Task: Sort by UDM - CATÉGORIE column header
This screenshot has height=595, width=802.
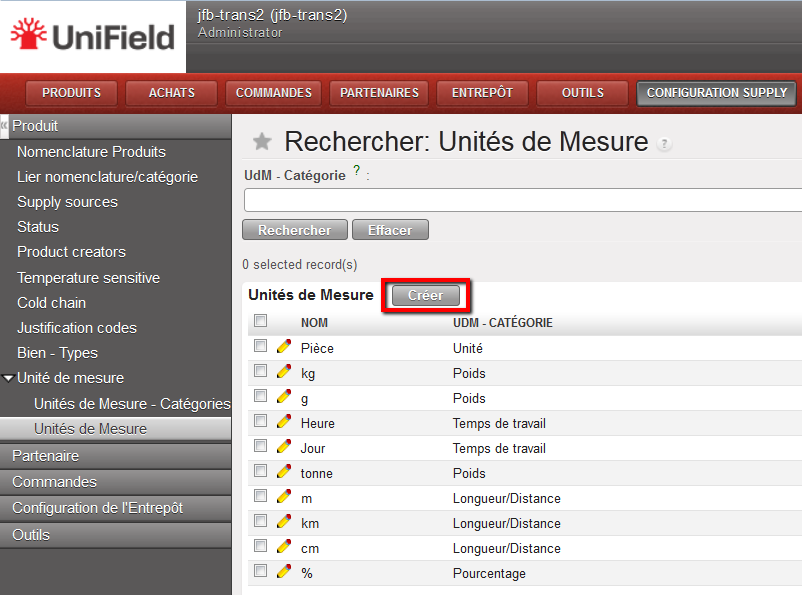Action: click(503, 323)
